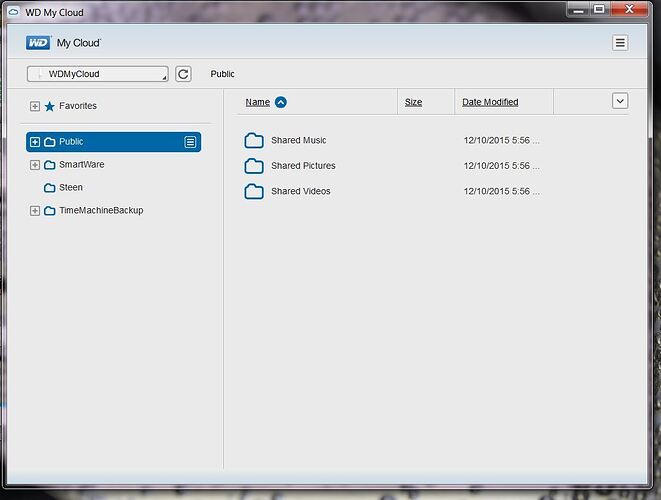The image size is (661, 500).
Task: Click the Public folder icon in sidebar
Action: click(x=50, y=142)
